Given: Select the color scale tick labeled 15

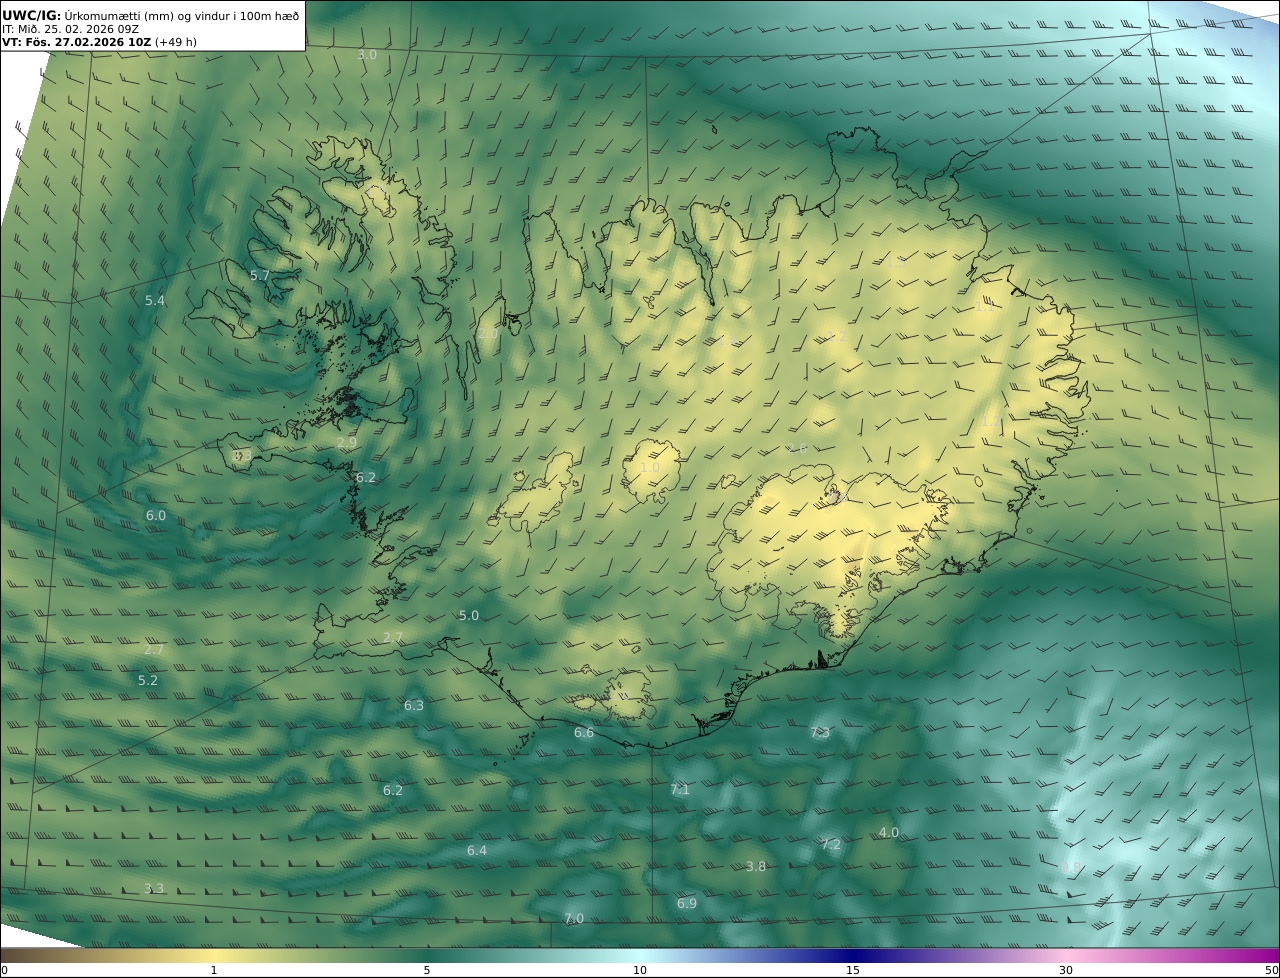Looking at the screenshot, I should (x=853, y=970).
